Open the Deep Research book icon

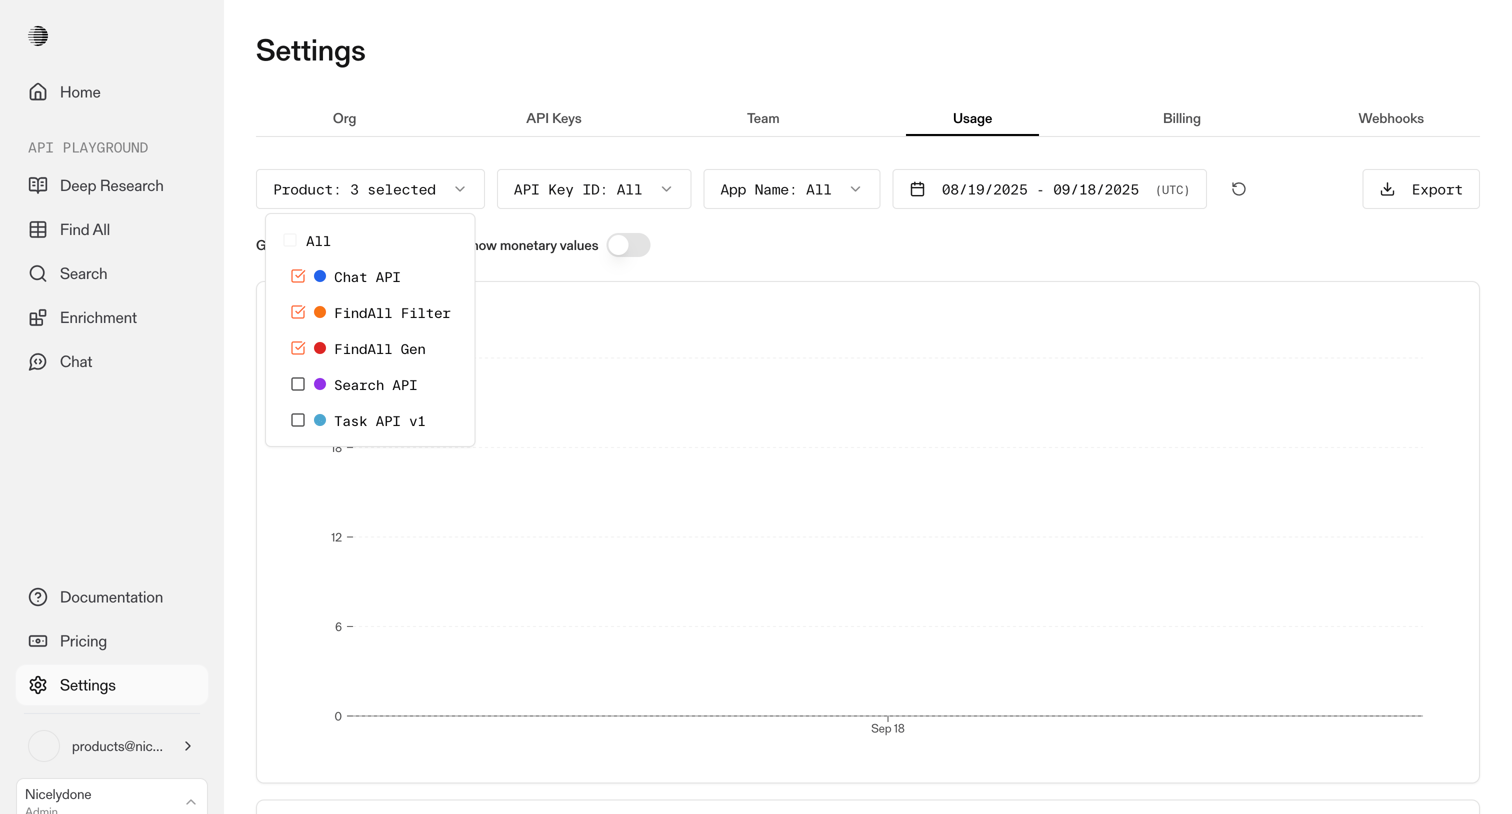(38, 186)
